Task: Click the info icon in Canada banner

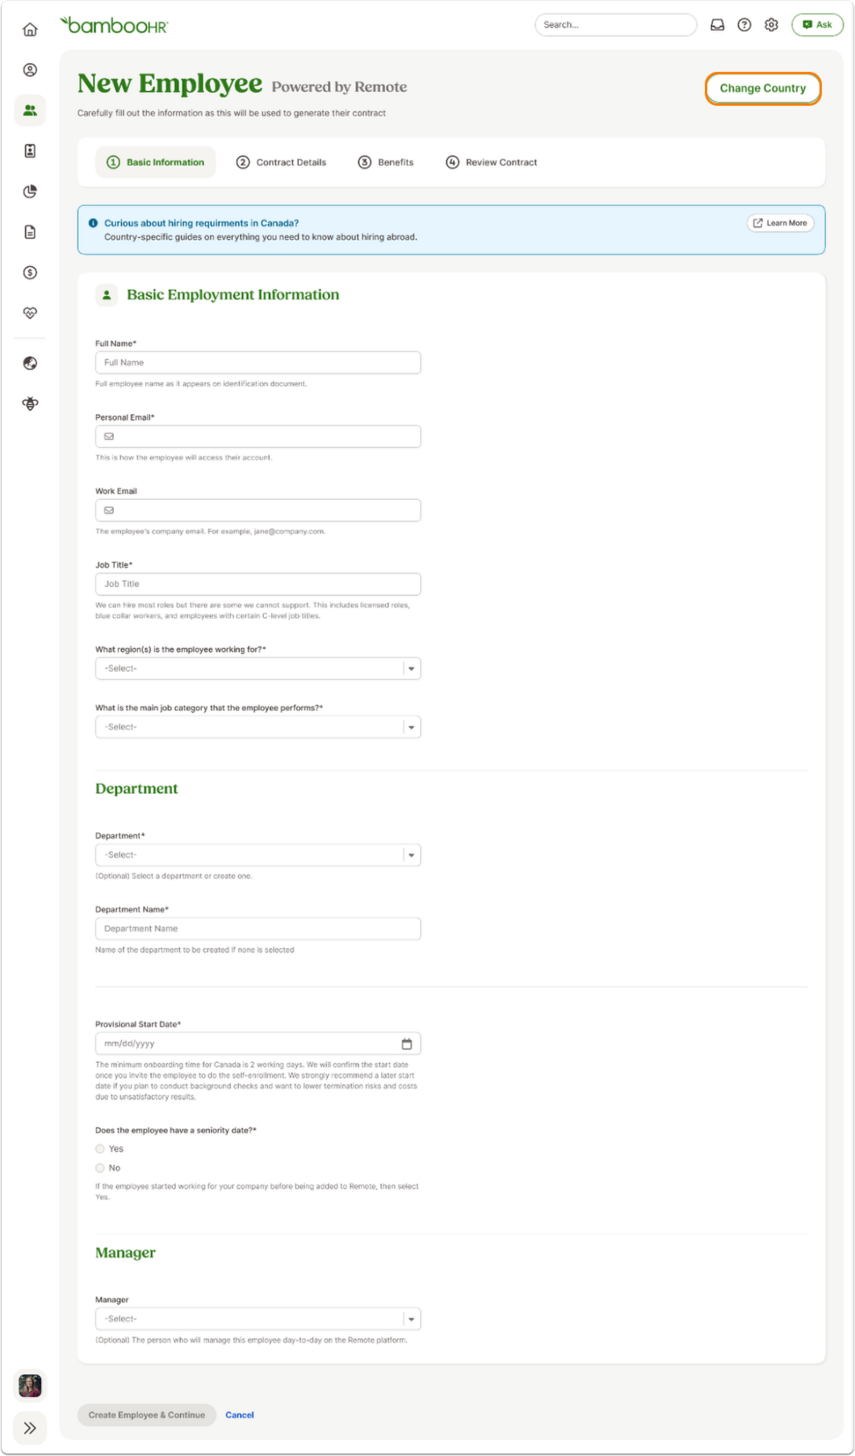Action: pos(93,223)
